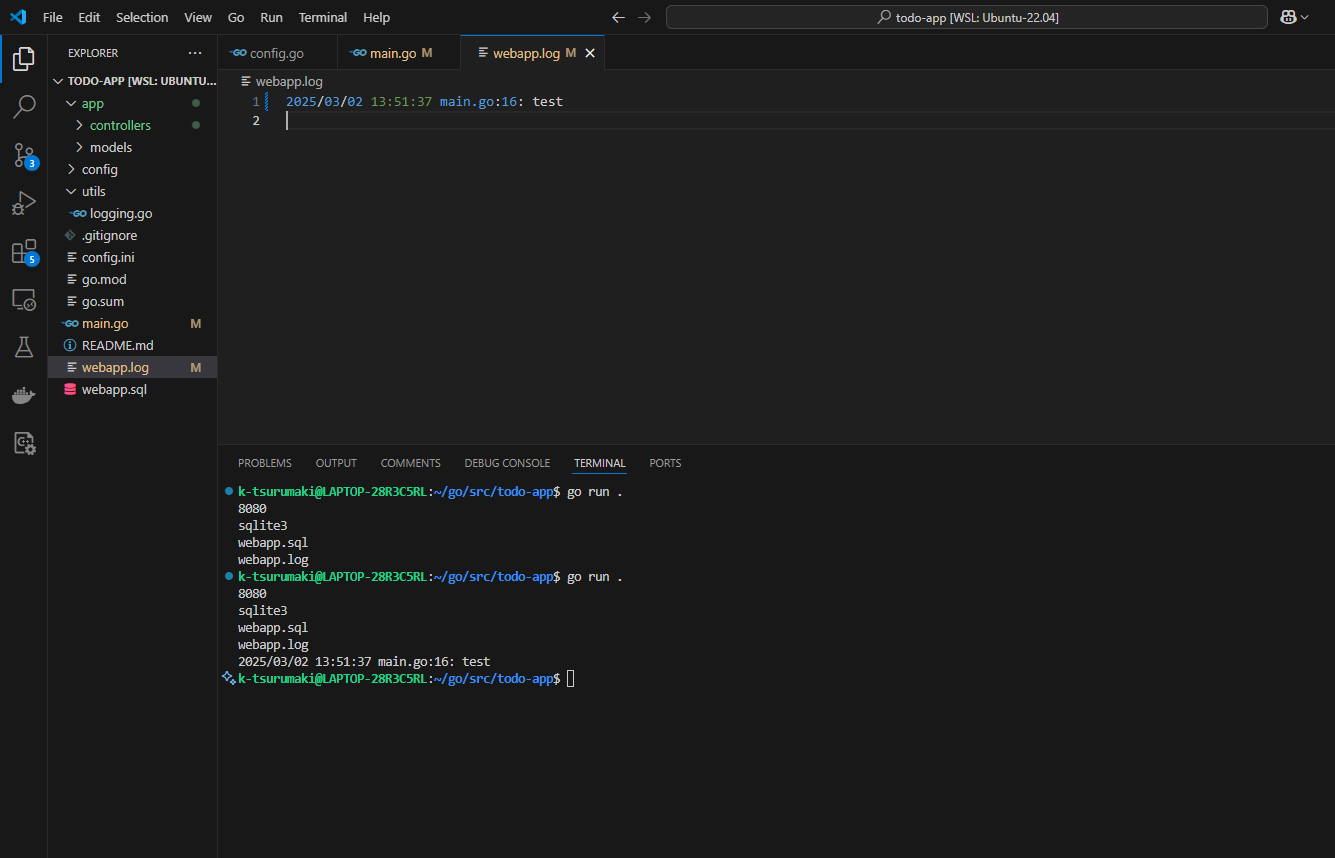Viewport: 1335px width, 858px height.
Task: Switch to the main.go editor tab
Action: tap(399, 53)
